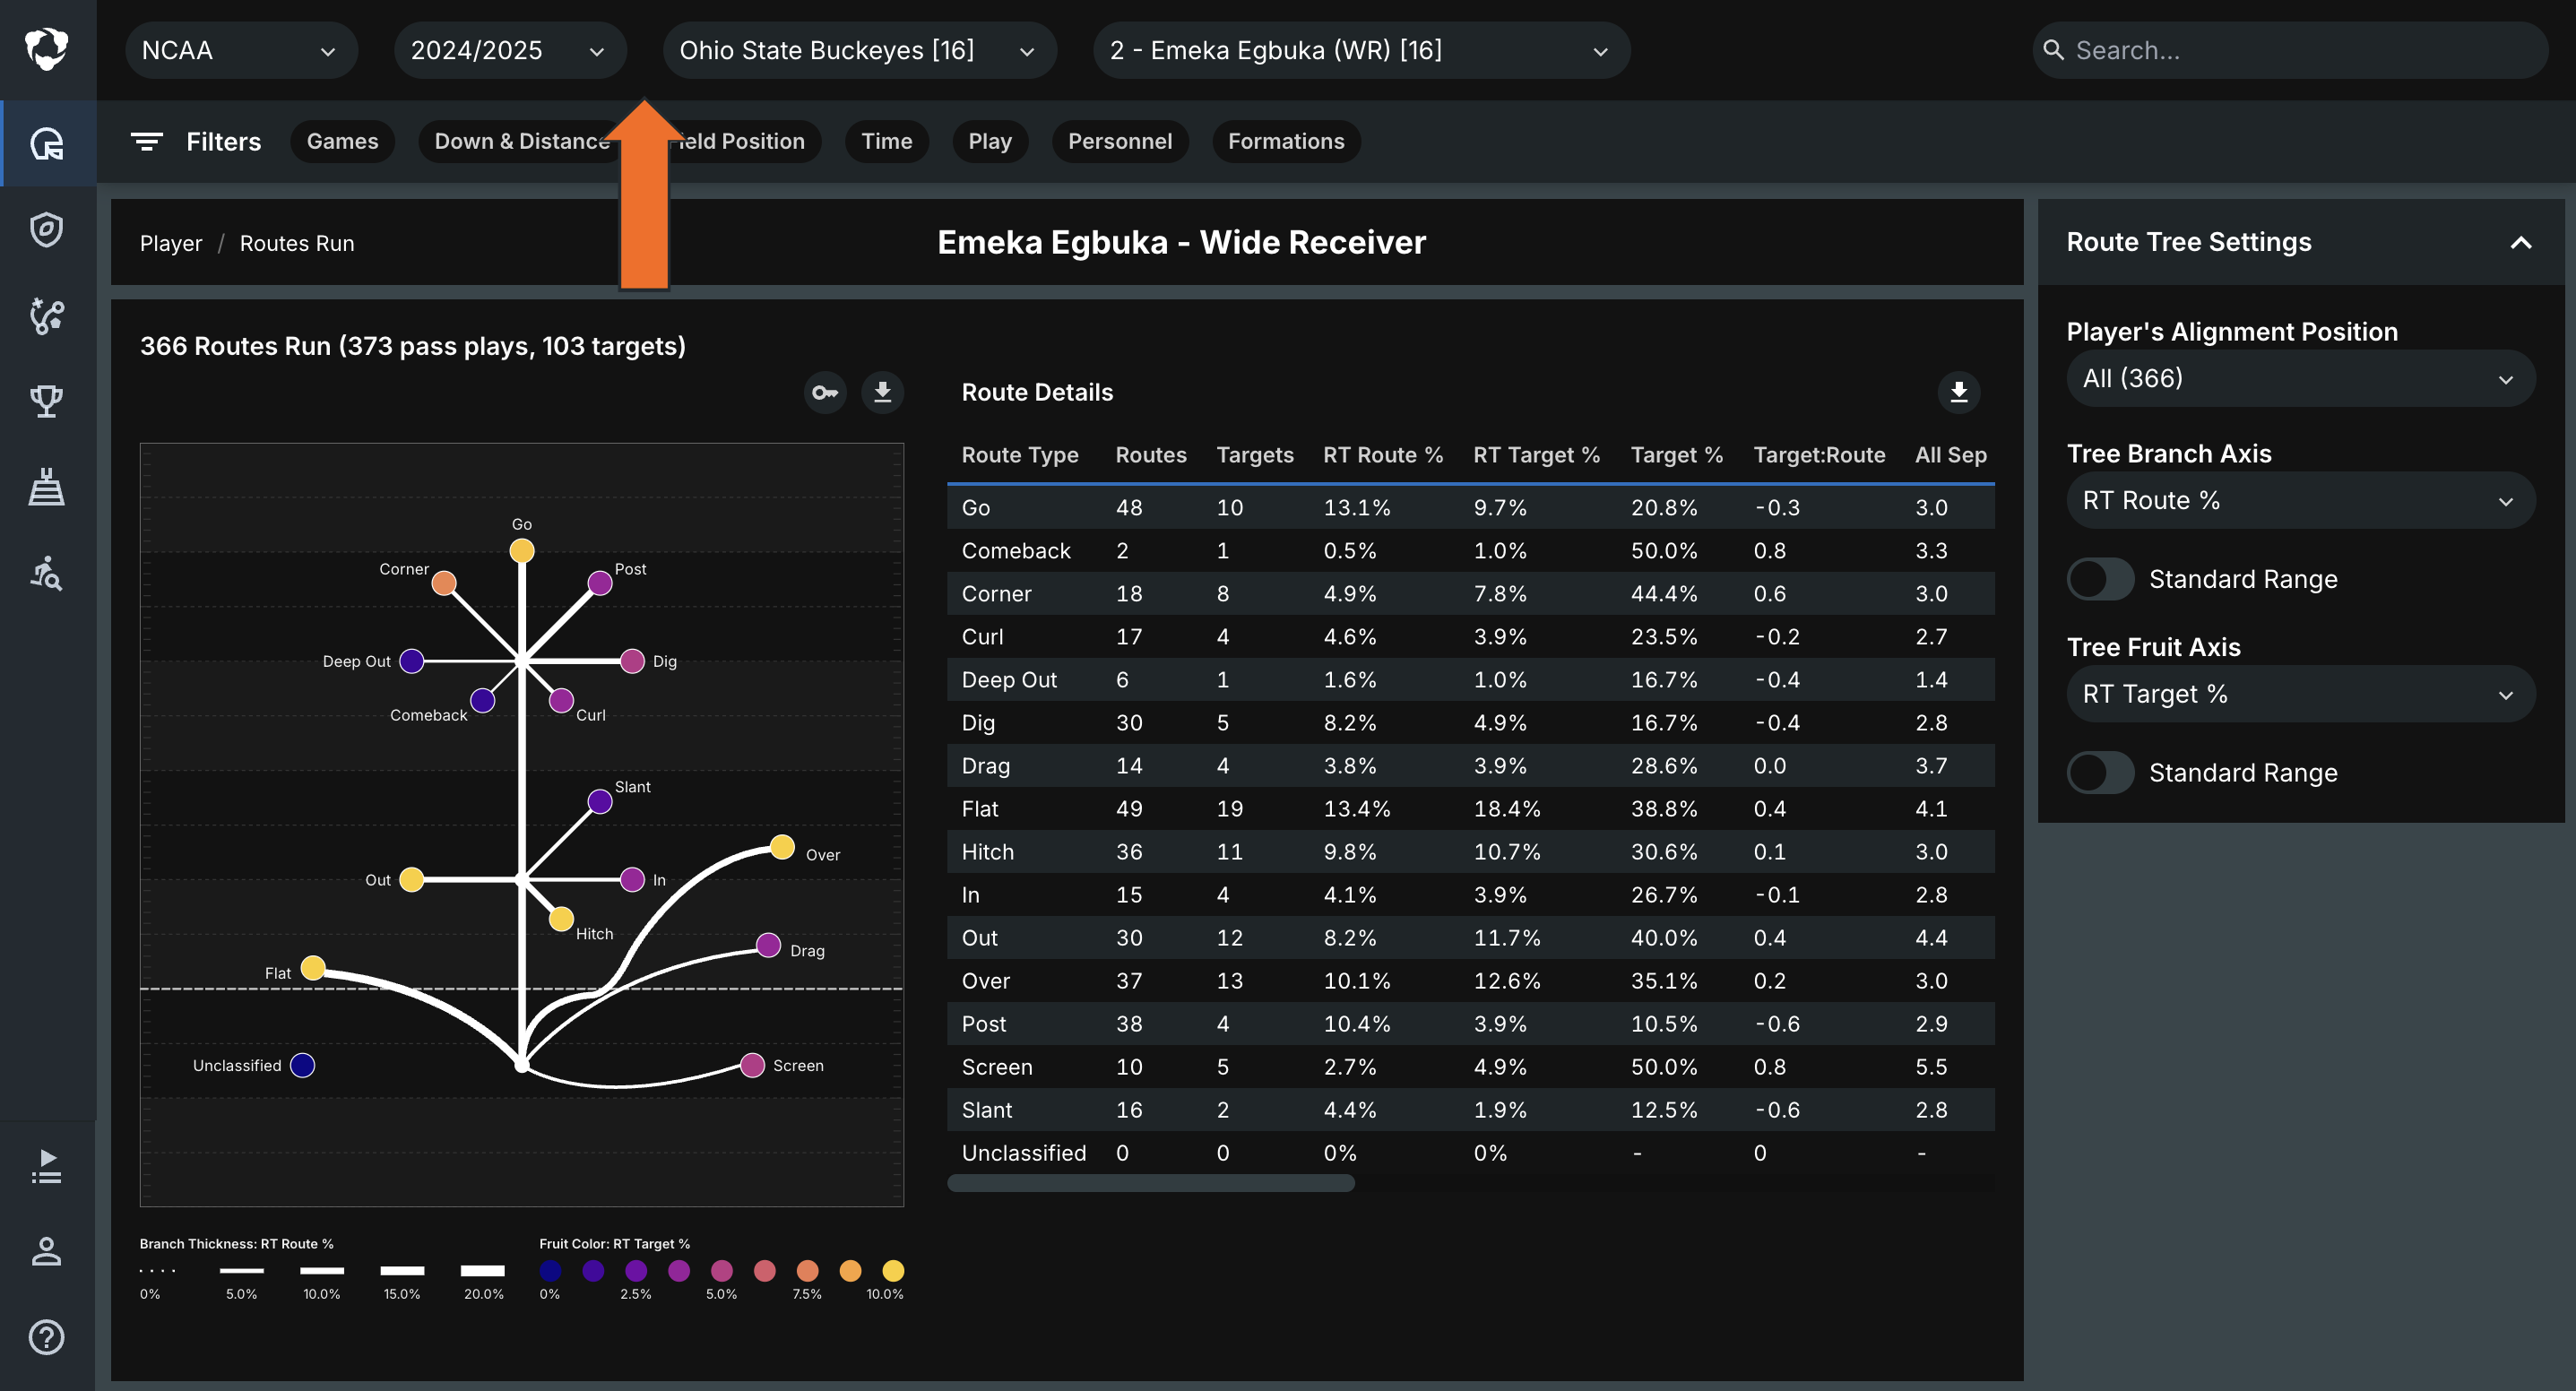The width and height of the screenshot is (2576, 1391).
Task: Open the helmet (player) sidebar section
Action: pyautogui.click(x=46, y=143)
